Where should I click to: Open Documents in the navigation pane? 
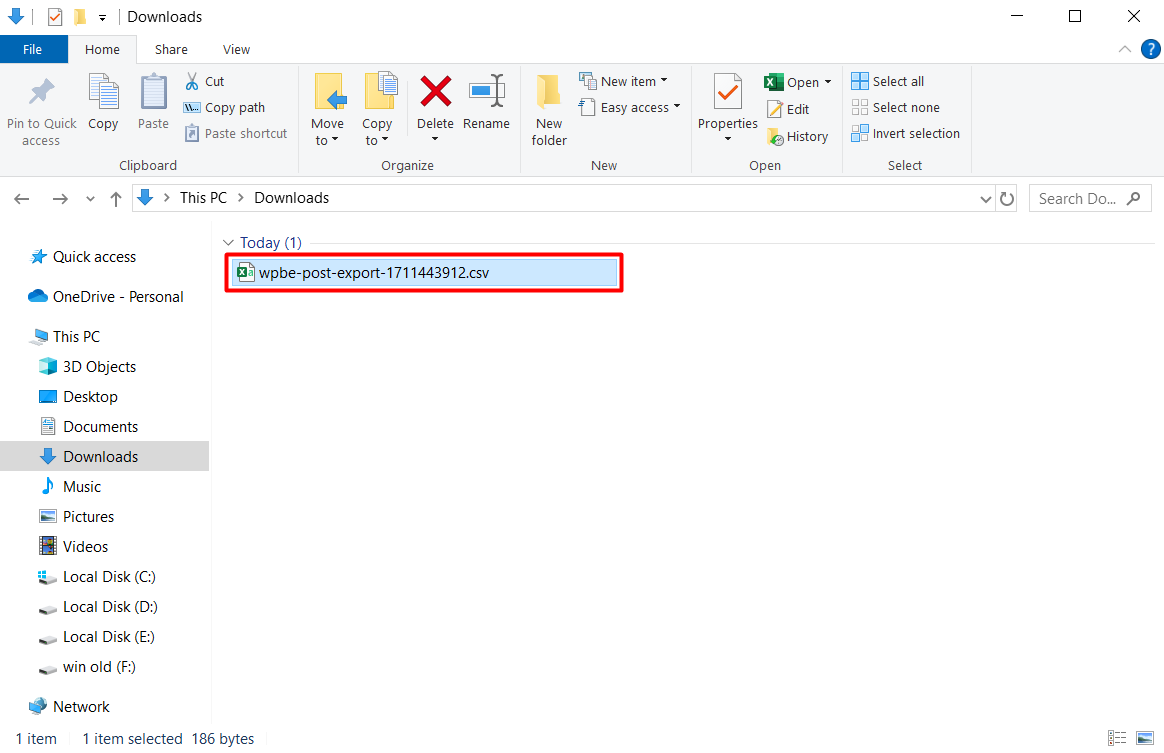tap(100, 427)
